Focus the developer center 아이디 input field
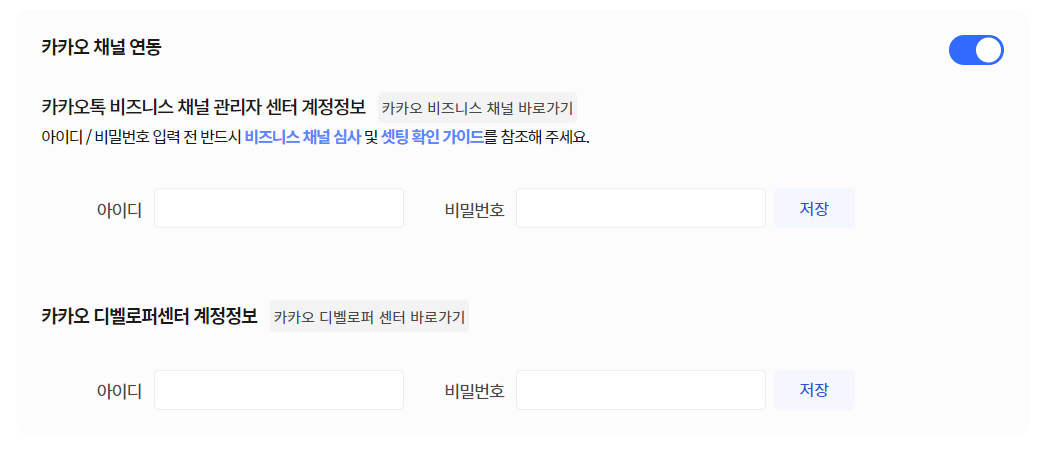The image size is (1054, 457). tap(278, 390)
